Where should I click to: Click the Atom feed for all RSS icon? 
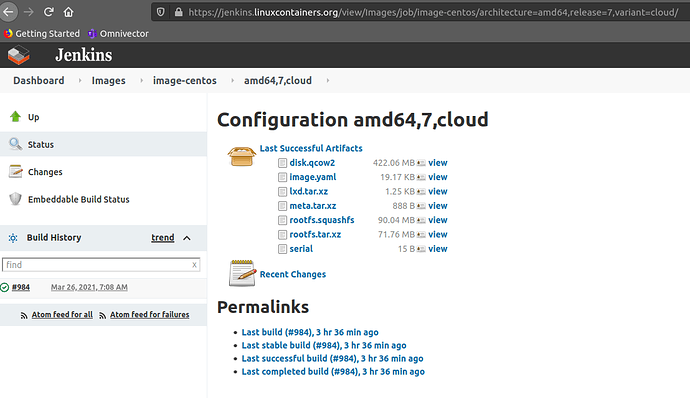pos(24,315)
